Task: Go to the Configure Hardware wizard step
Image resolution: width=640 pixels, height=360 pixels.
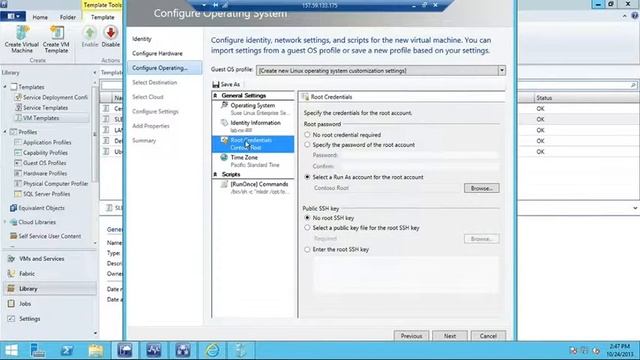Action: click(157, 53)
